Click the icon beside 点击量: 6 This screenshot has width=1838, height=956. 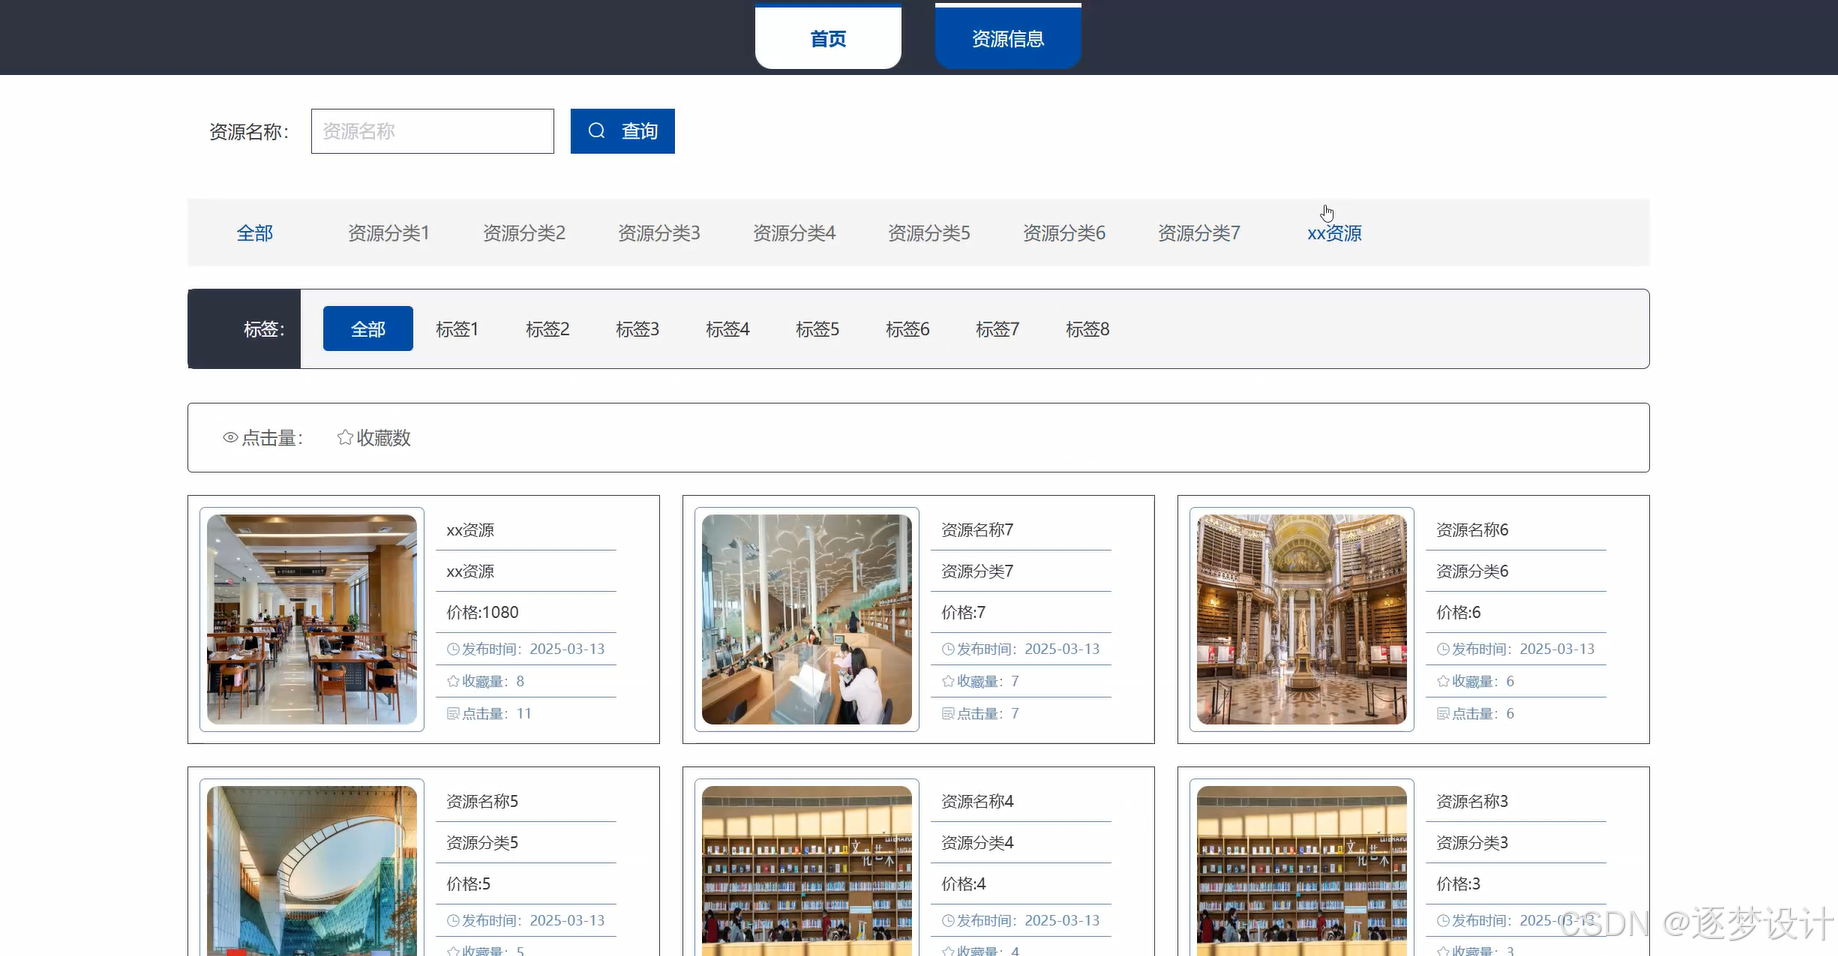[1443, 713]
